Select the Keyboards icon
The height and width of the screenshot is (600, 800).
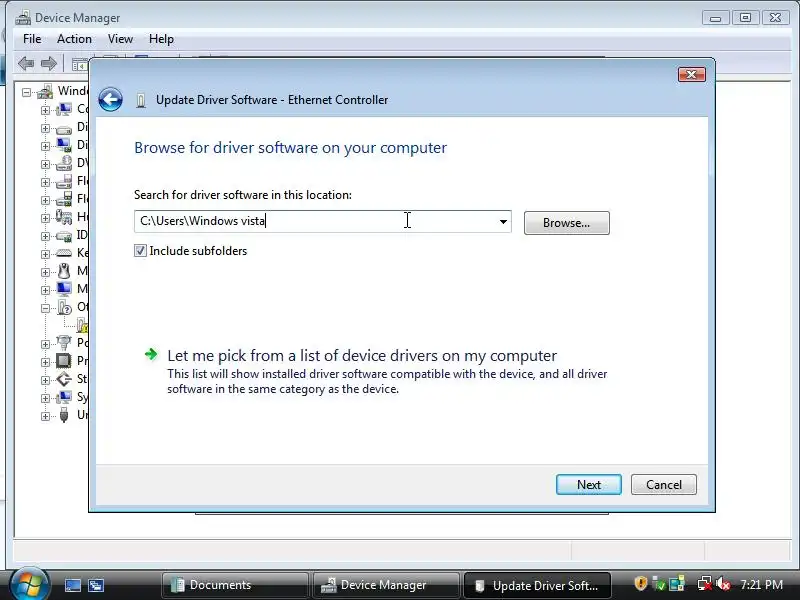coord(64,253)
